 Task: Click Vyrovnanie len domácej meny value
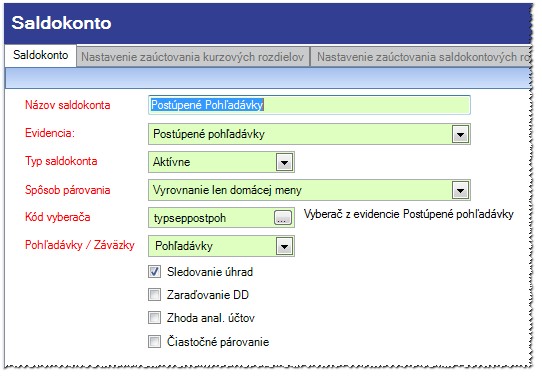pyautogui.click(x=227, y=190)
